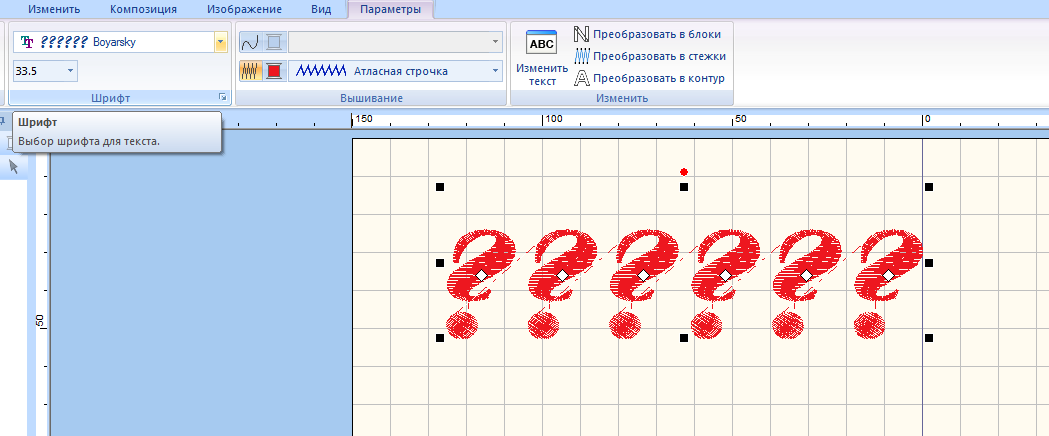Click the middle-right black selection handle
This screenshot has height=436, width=1049.
929,263
